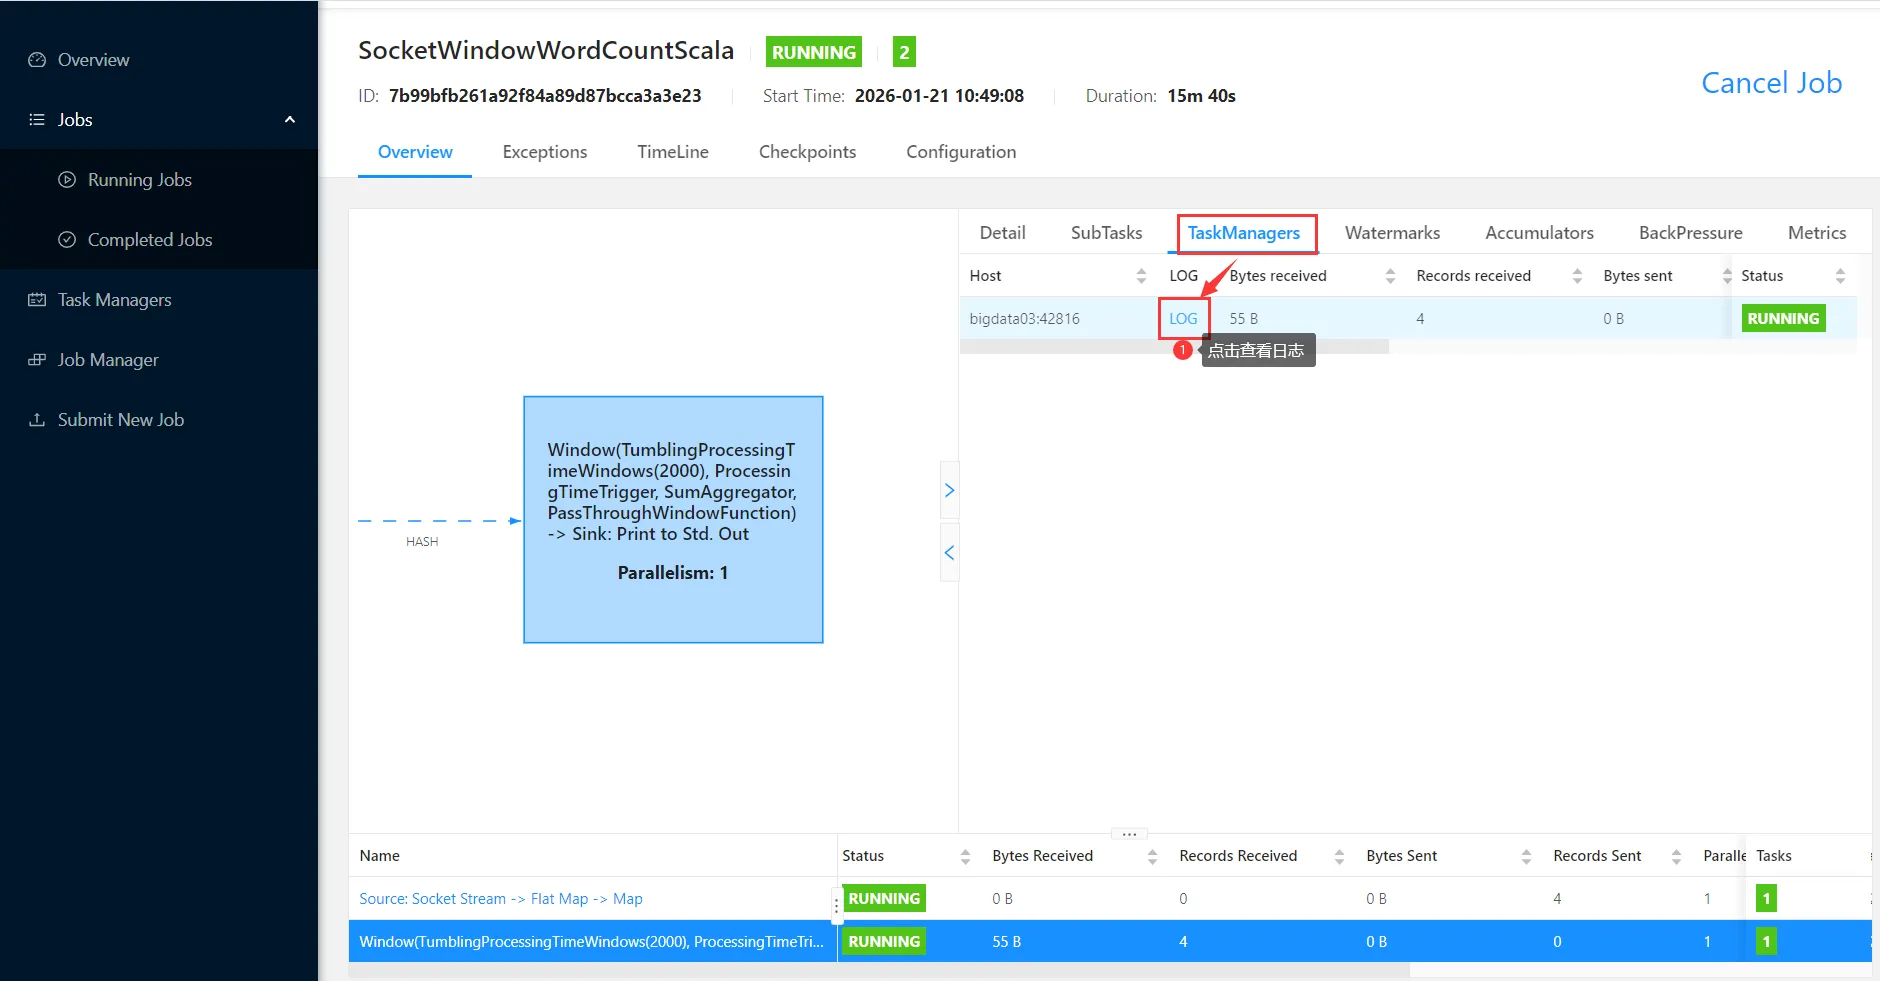Screen dimensions: 1880x981
Task: Click the green task count badge '2'
Action: coord(904,52)
